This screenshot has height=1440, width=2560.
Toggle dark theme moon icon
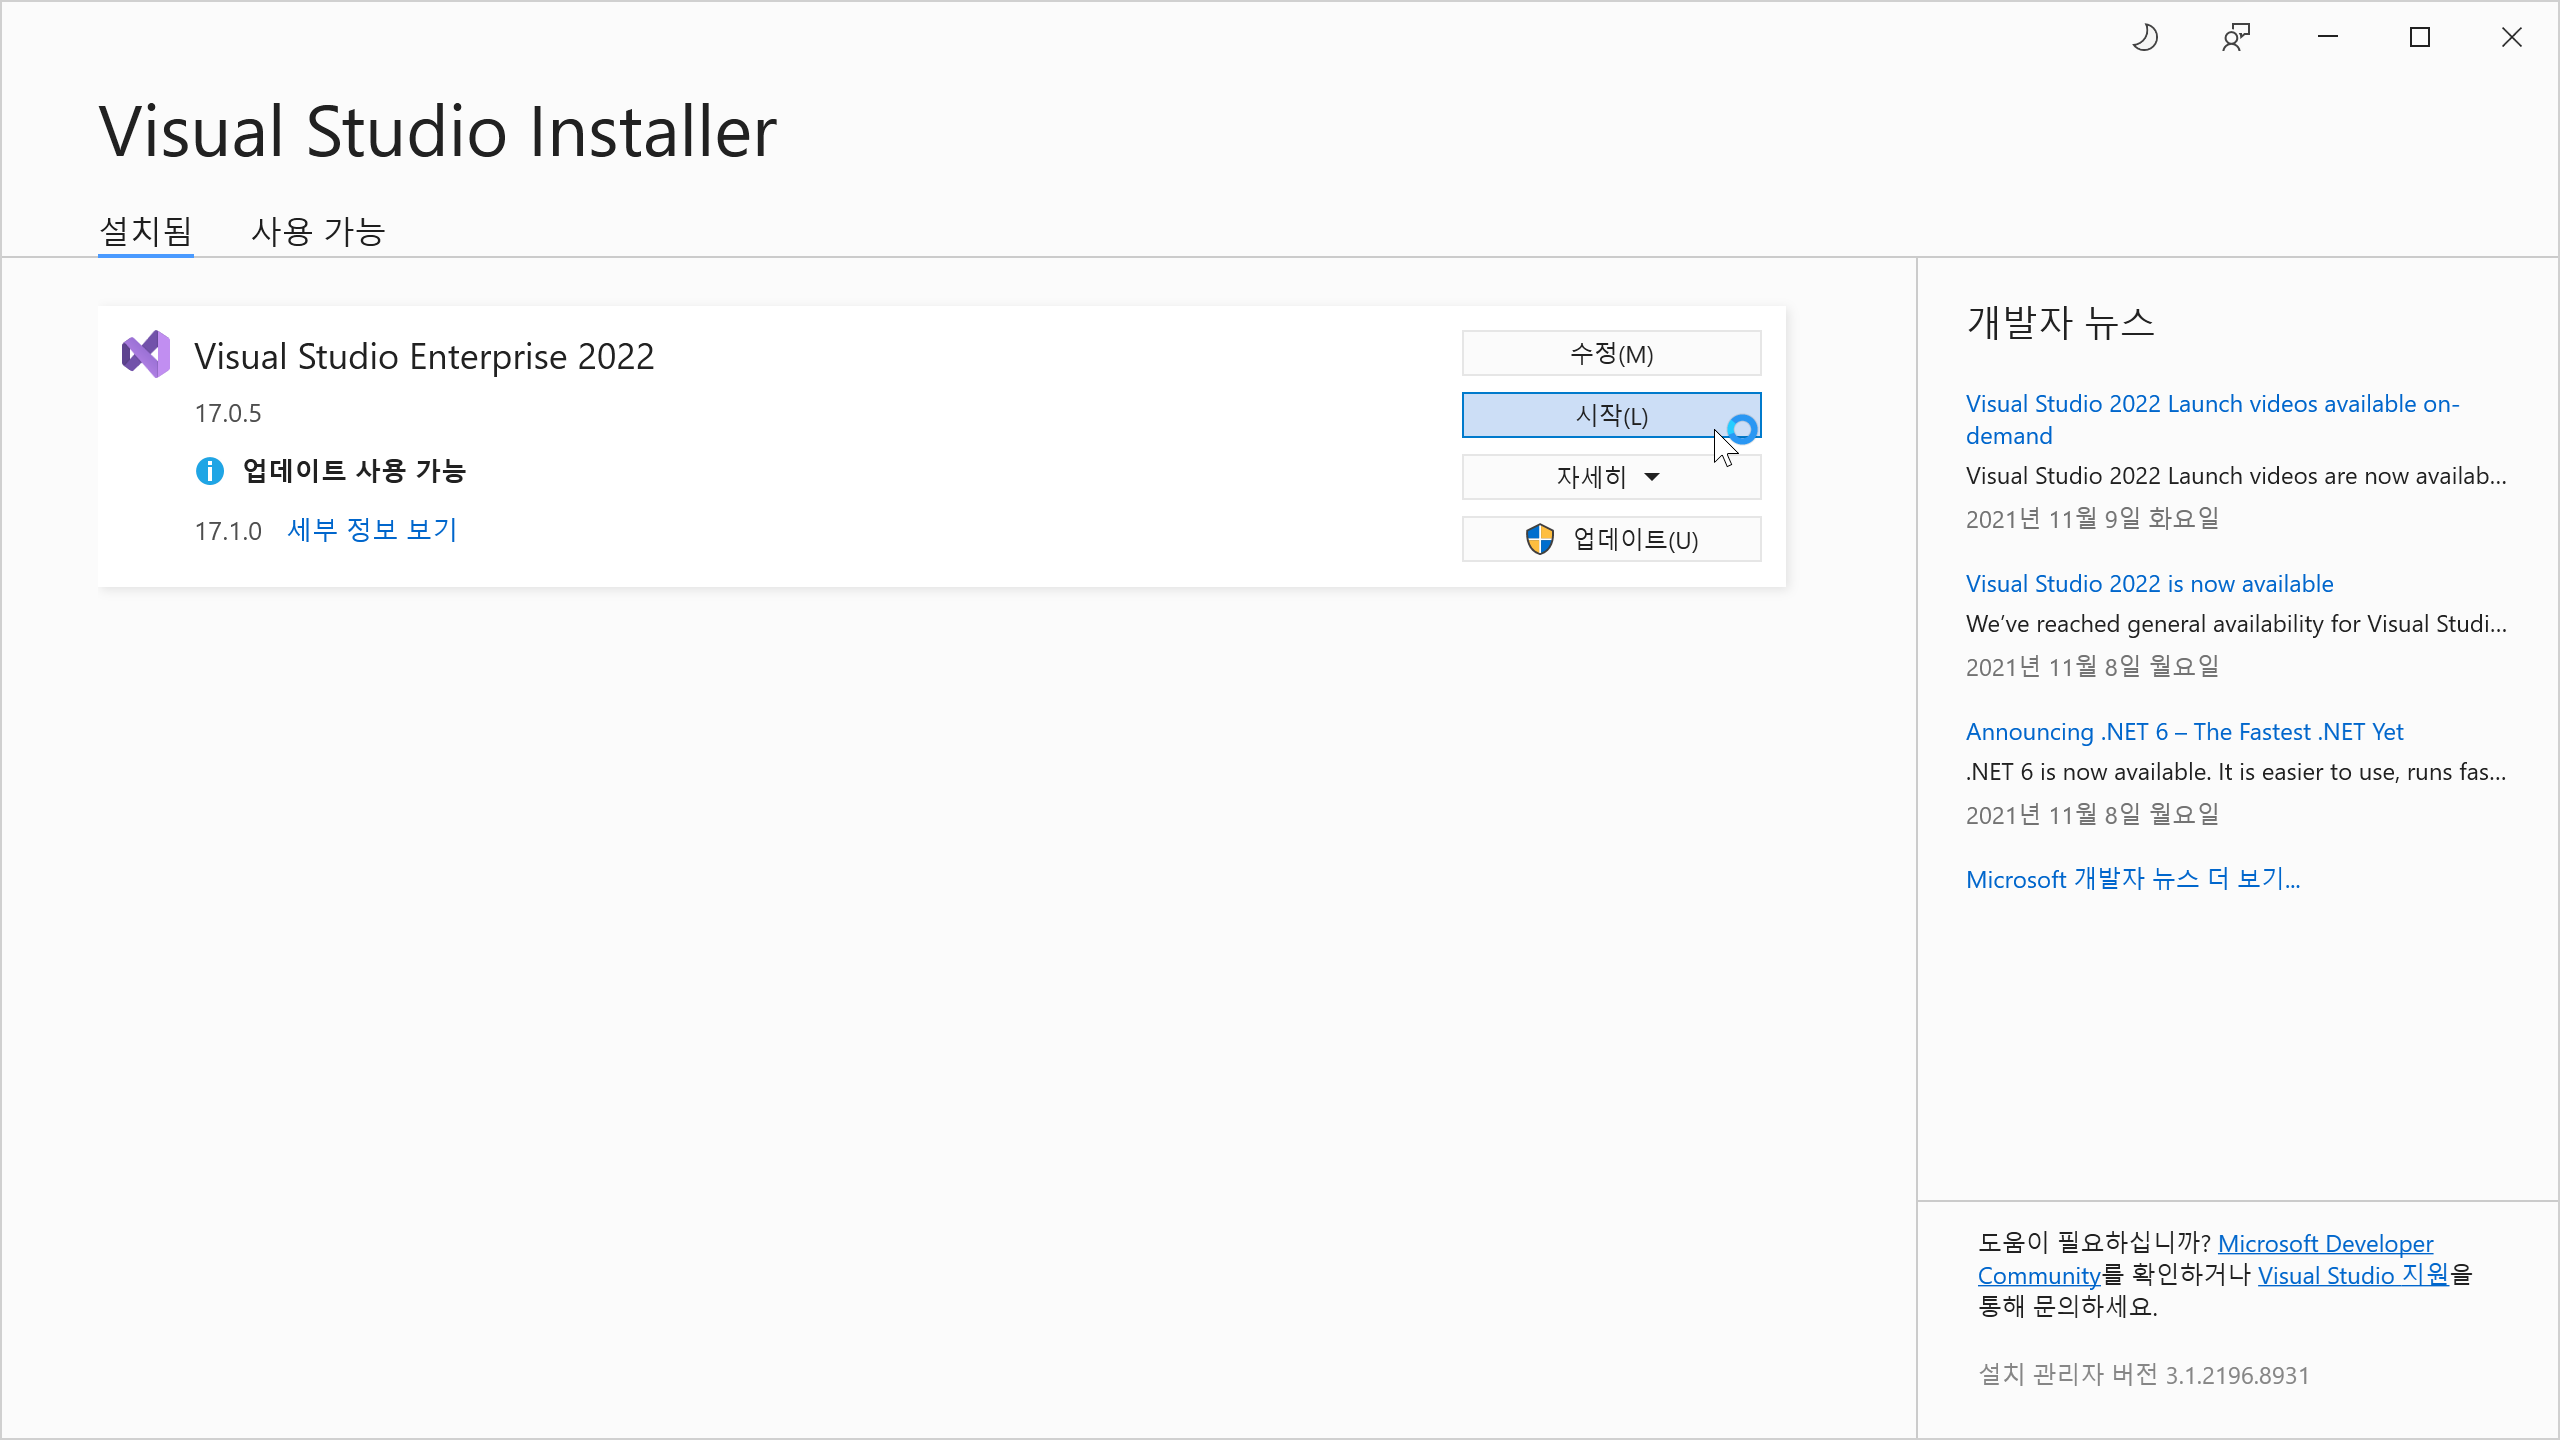pyautogui.click(x=2145, y=38)
